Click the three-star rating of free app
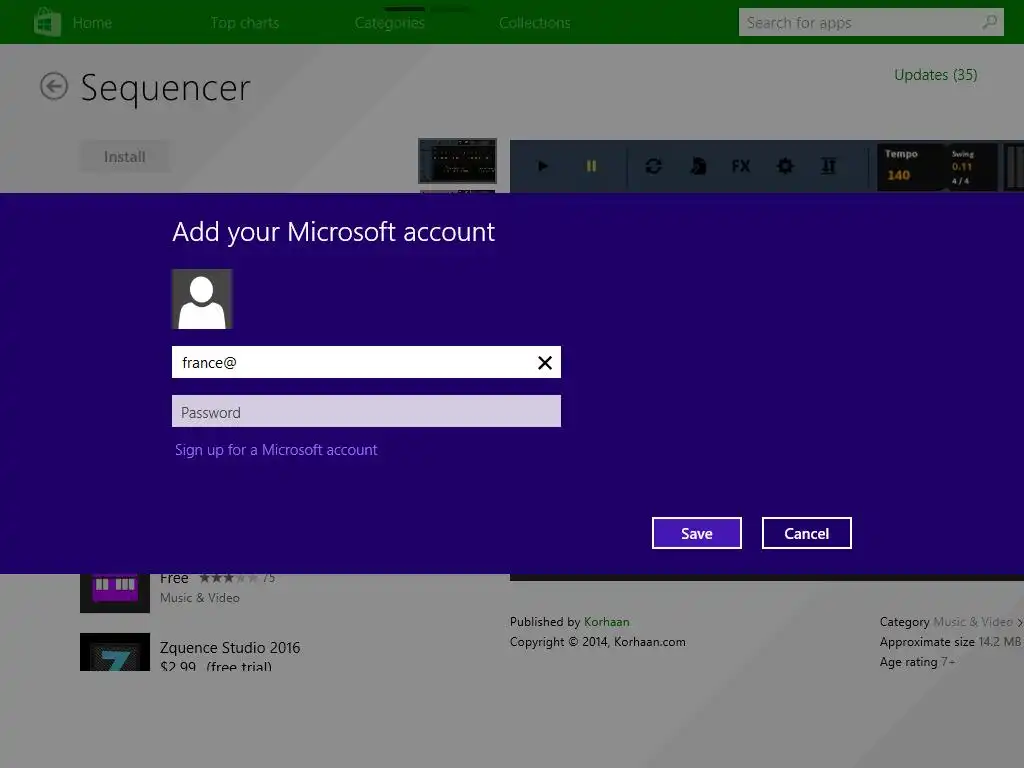 coord(228,578)
